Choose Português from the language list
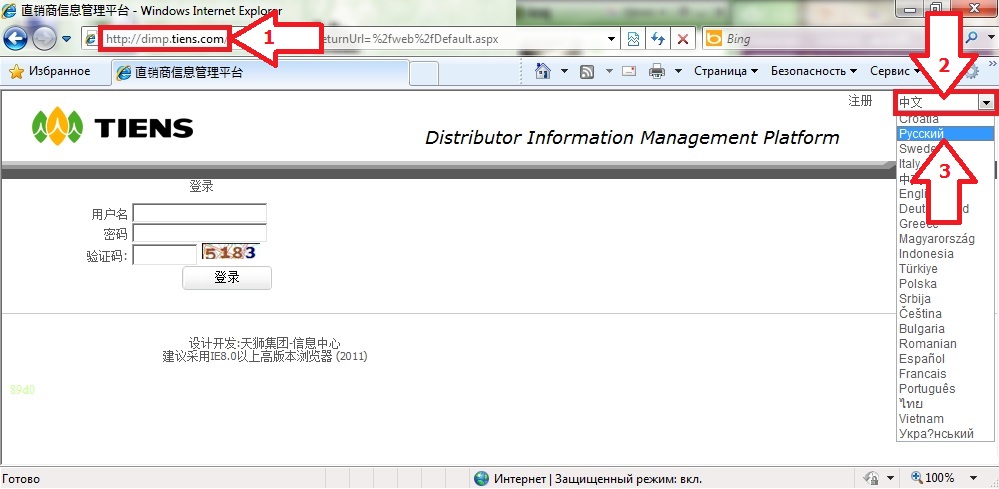 (945, 388)
